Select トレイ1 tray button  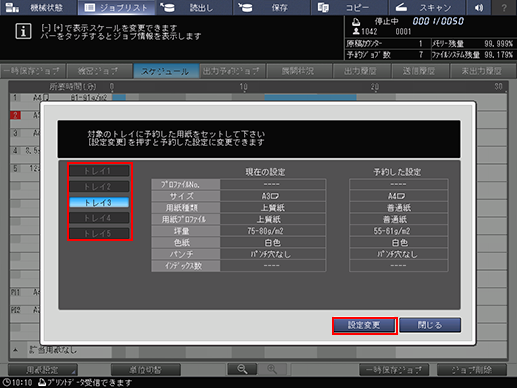click(99, 171)
